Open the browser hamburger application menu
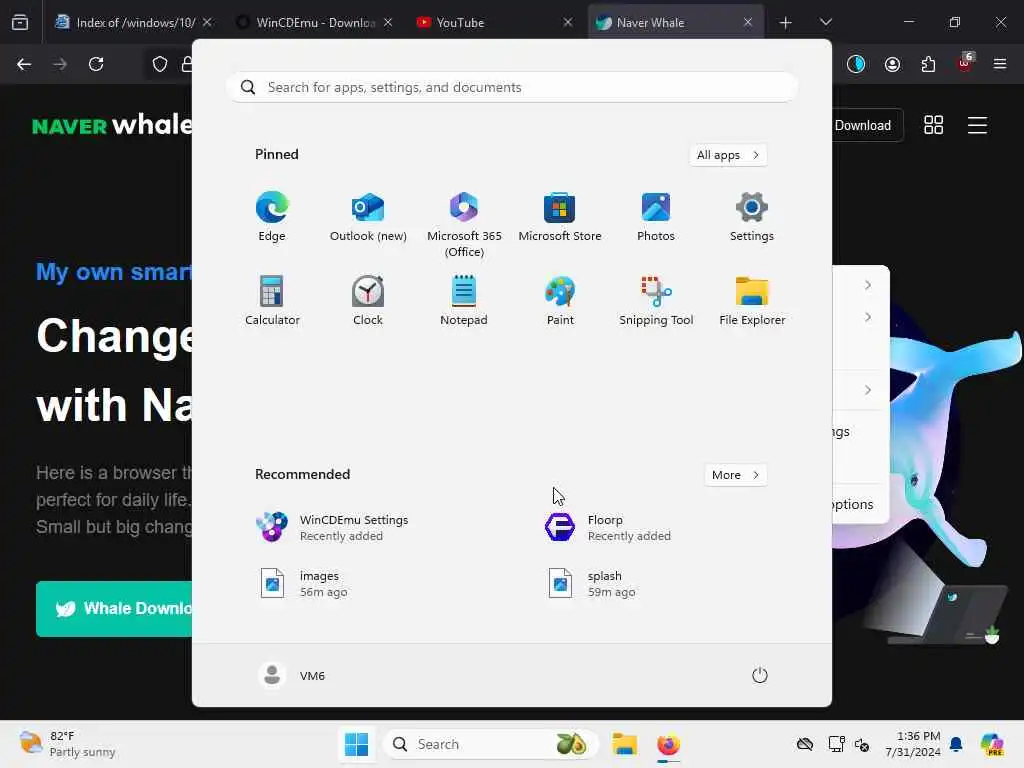This screenshot has height=768, width=1024. click(x=1000, y=64)
